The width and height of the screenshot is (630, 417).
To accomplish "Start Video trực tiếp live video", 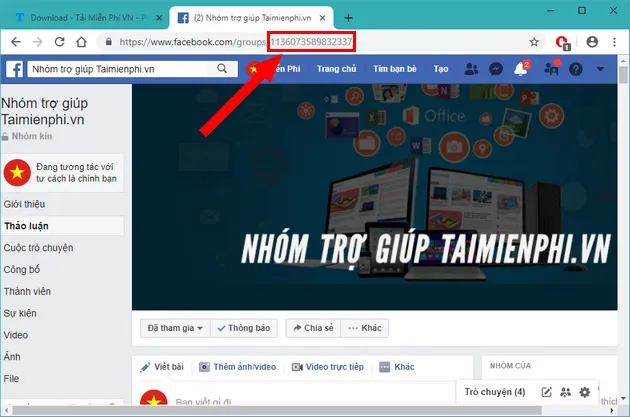I will coord(328,367).
